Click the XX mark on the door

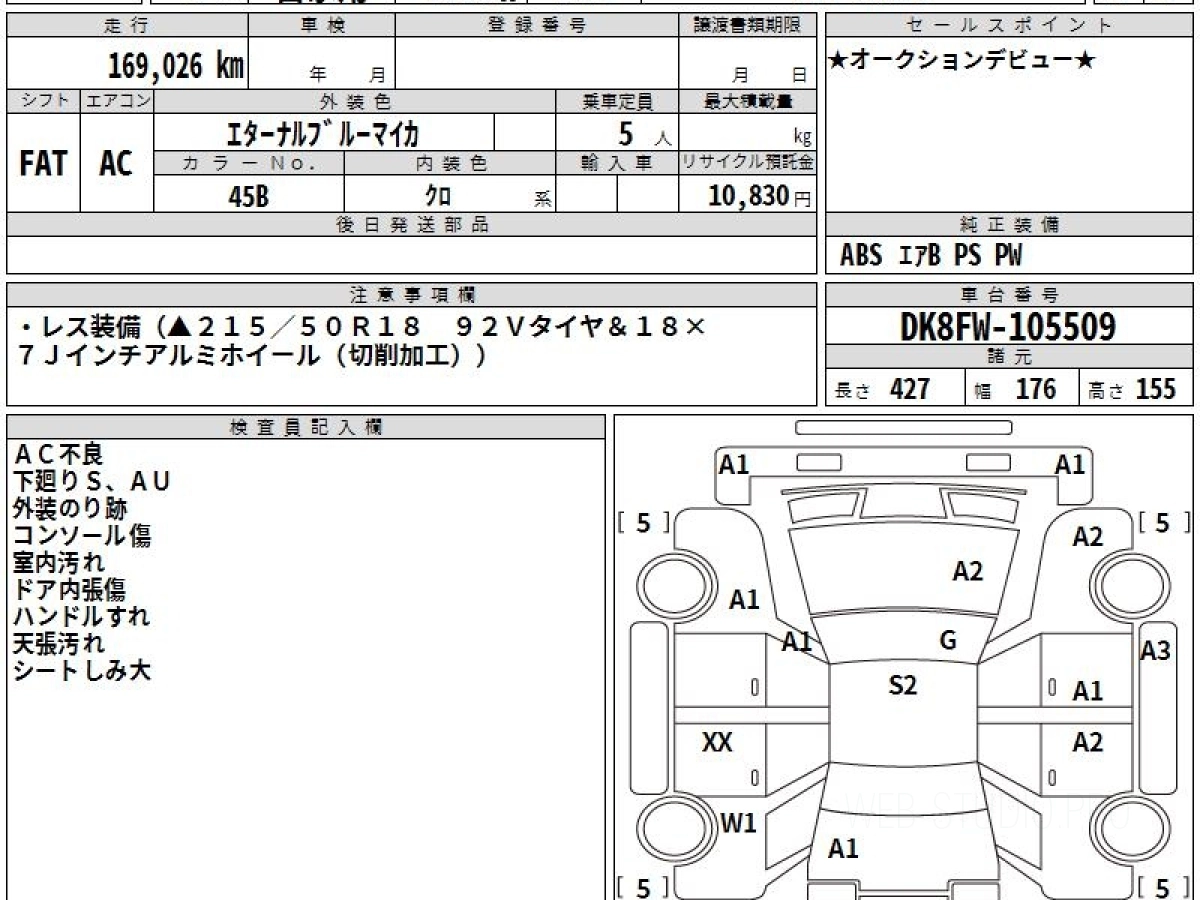pyautogui.click(x=717, y=742)
